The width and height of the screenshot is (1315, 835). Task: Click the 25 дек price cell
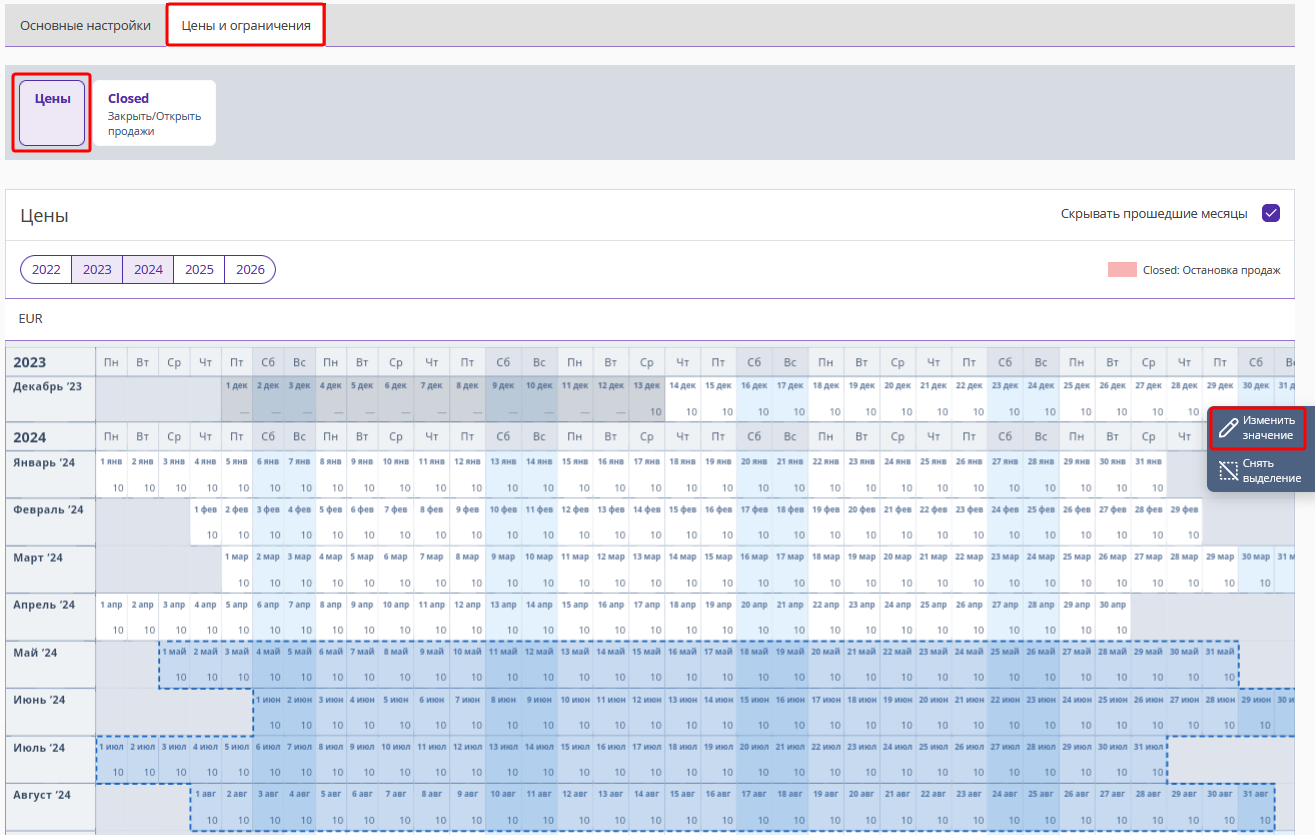coord(1076,398)
